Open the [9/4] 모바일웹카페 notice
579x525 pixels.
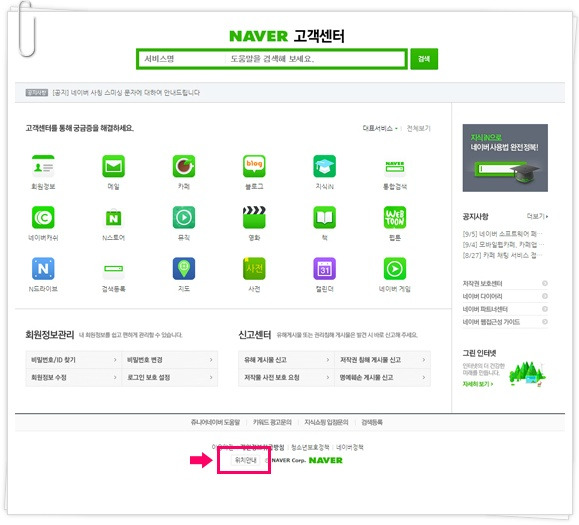[503, 244]
